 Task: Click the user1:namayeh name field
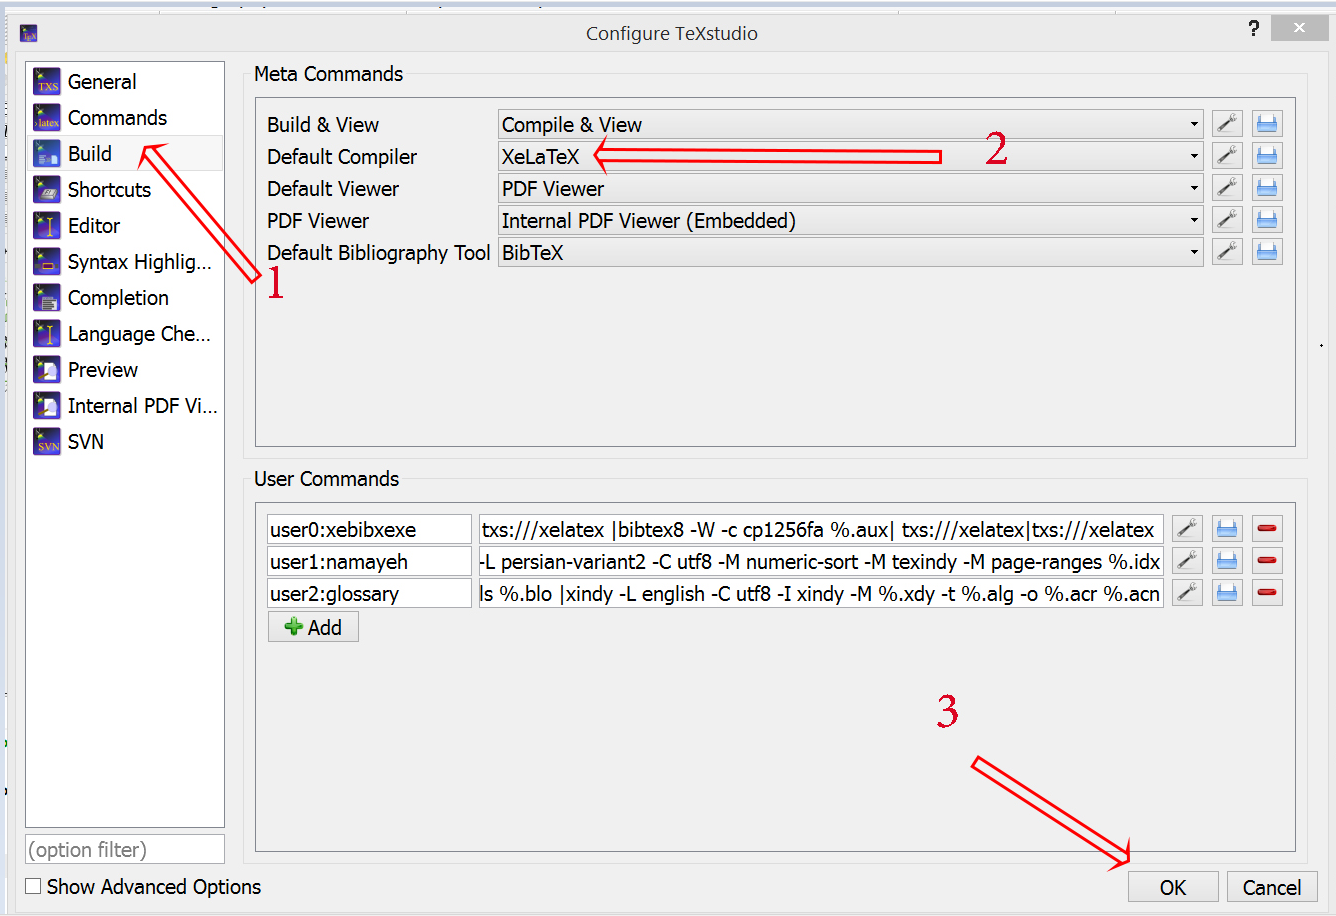pyautogui.click(x=369, y=561)
